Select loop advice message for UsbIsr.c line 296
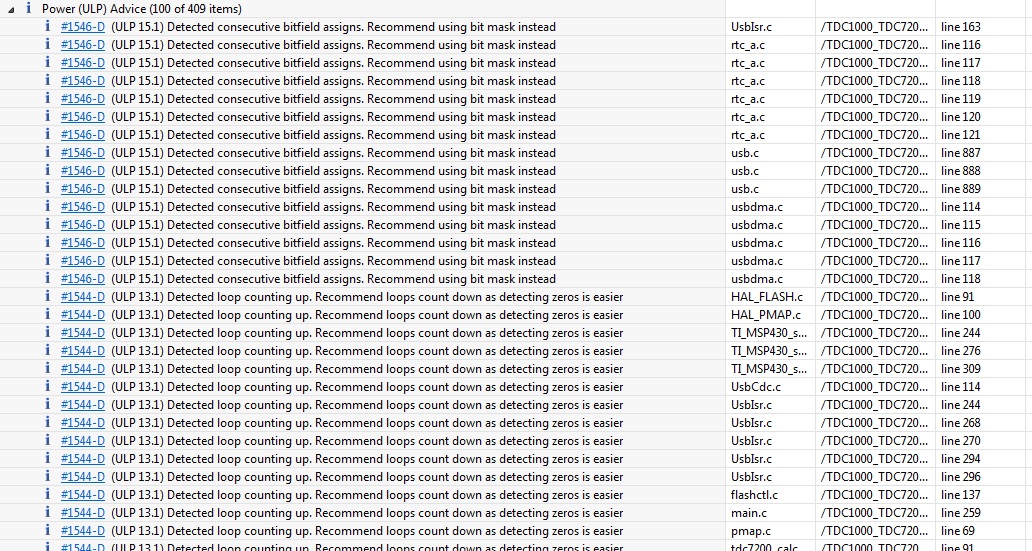Viewport: 1032px width, 551px height. point(367,477)
